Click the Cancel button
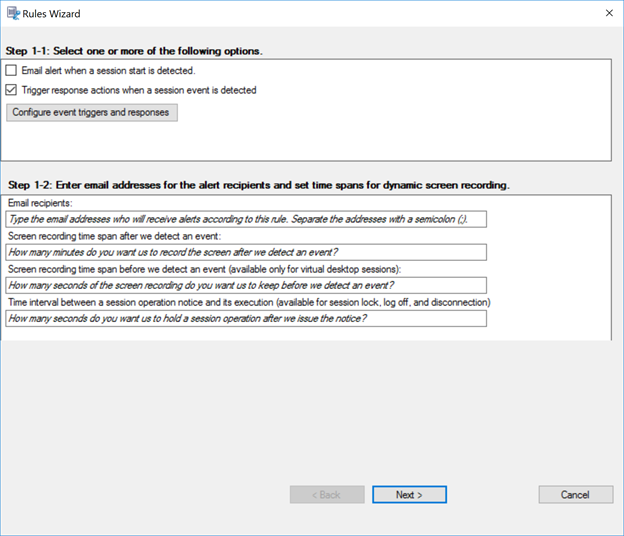Screen dimensions: 624x536 coord(575,494)
